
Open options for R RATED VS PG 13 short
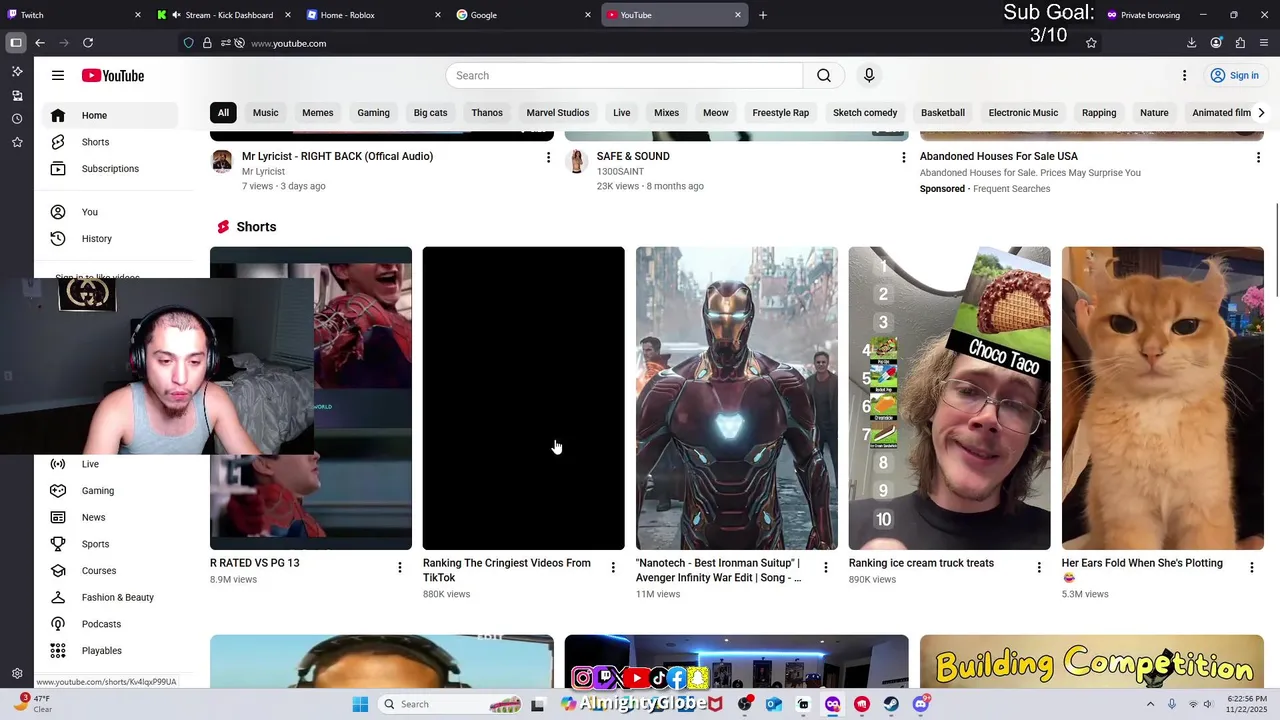click(400, 568)
